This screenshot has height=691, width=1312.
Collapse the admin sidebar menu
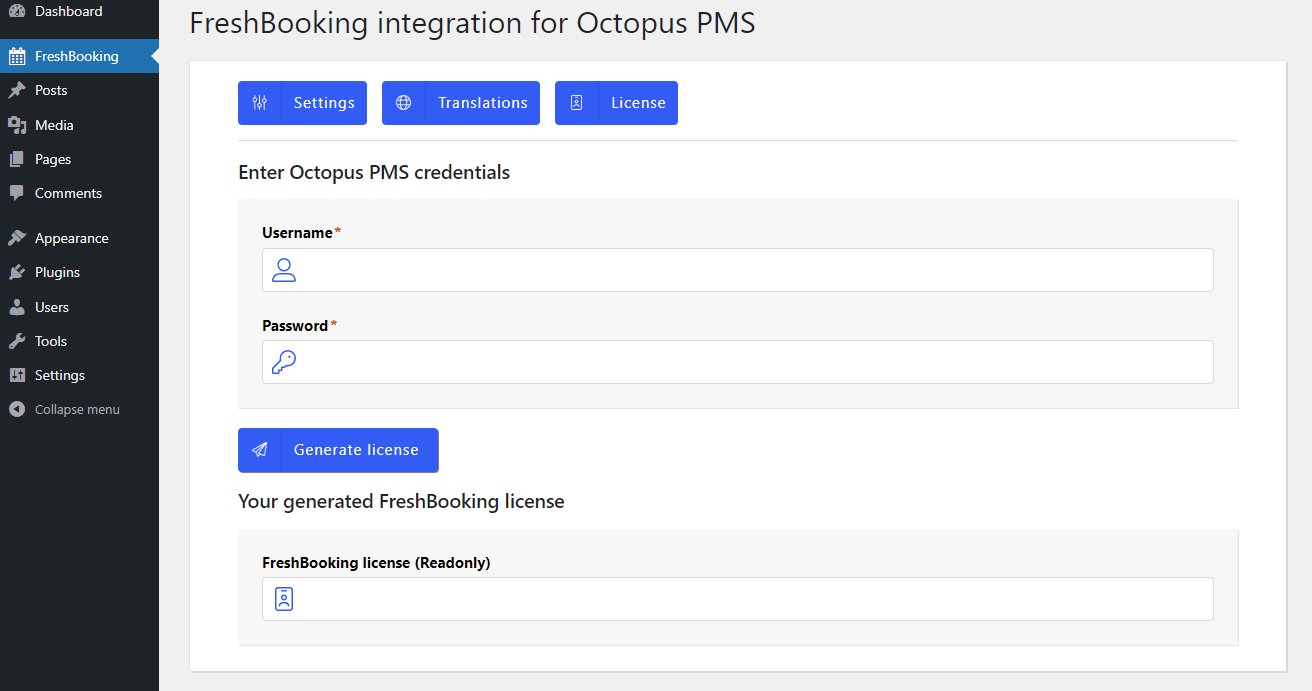point(79,409)
